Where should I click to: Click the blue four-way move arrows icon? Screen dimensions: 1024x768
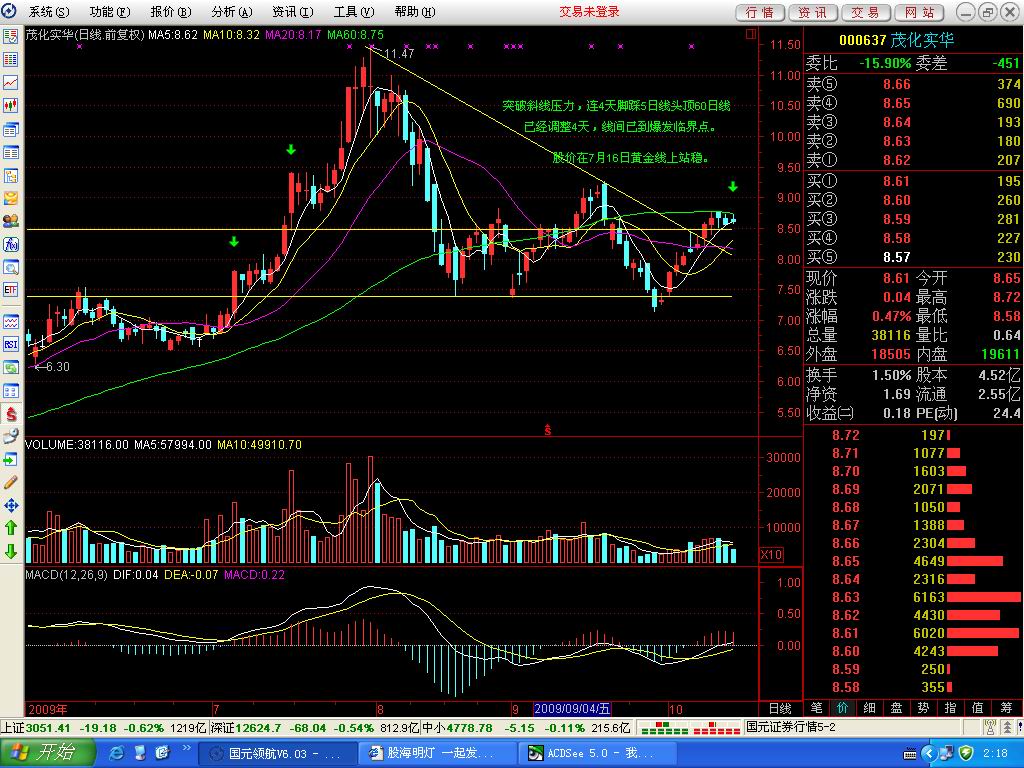click(x=11, y=505)
